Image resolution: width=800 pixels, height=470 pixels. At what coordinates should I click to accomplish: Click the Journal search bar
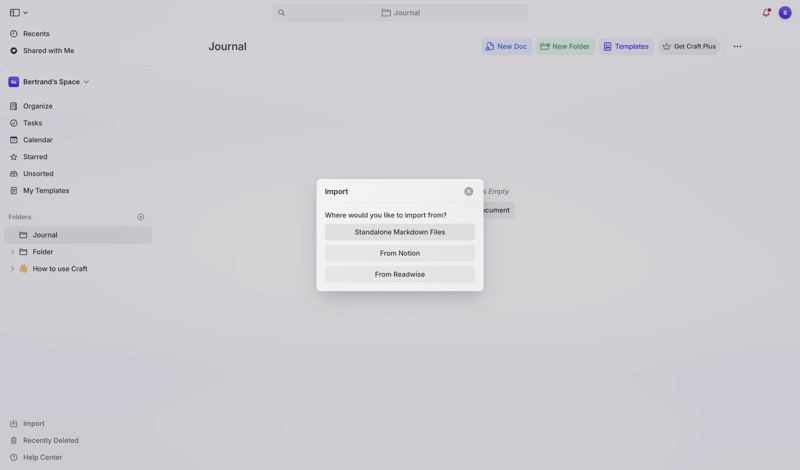tap(399, 13)
